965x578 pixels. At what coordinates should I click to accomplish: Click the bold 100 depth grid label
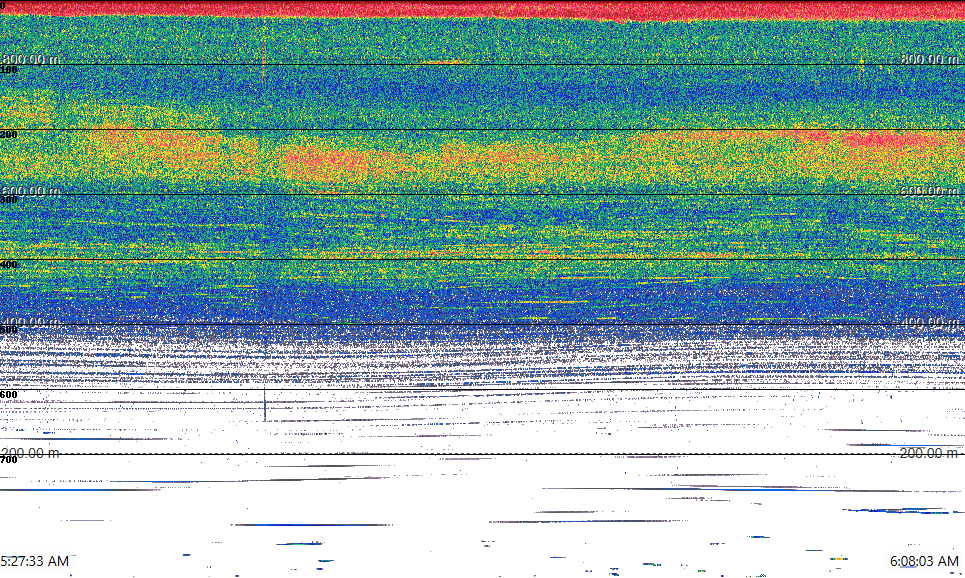[9, 70]
